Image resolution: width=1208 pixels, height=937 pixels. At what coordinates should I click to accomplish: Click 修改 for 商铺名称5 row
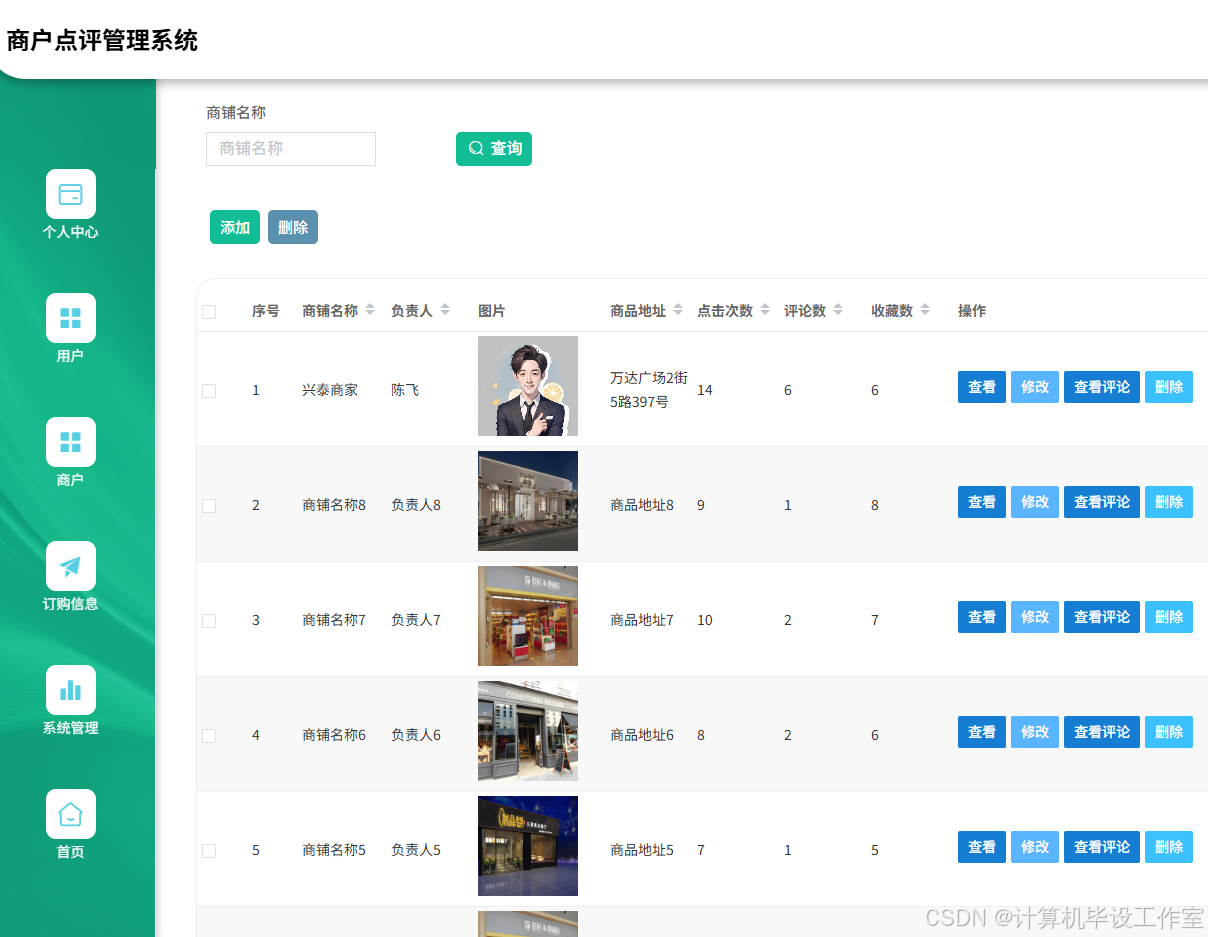pyautogui.click(x=1035, y=847)
